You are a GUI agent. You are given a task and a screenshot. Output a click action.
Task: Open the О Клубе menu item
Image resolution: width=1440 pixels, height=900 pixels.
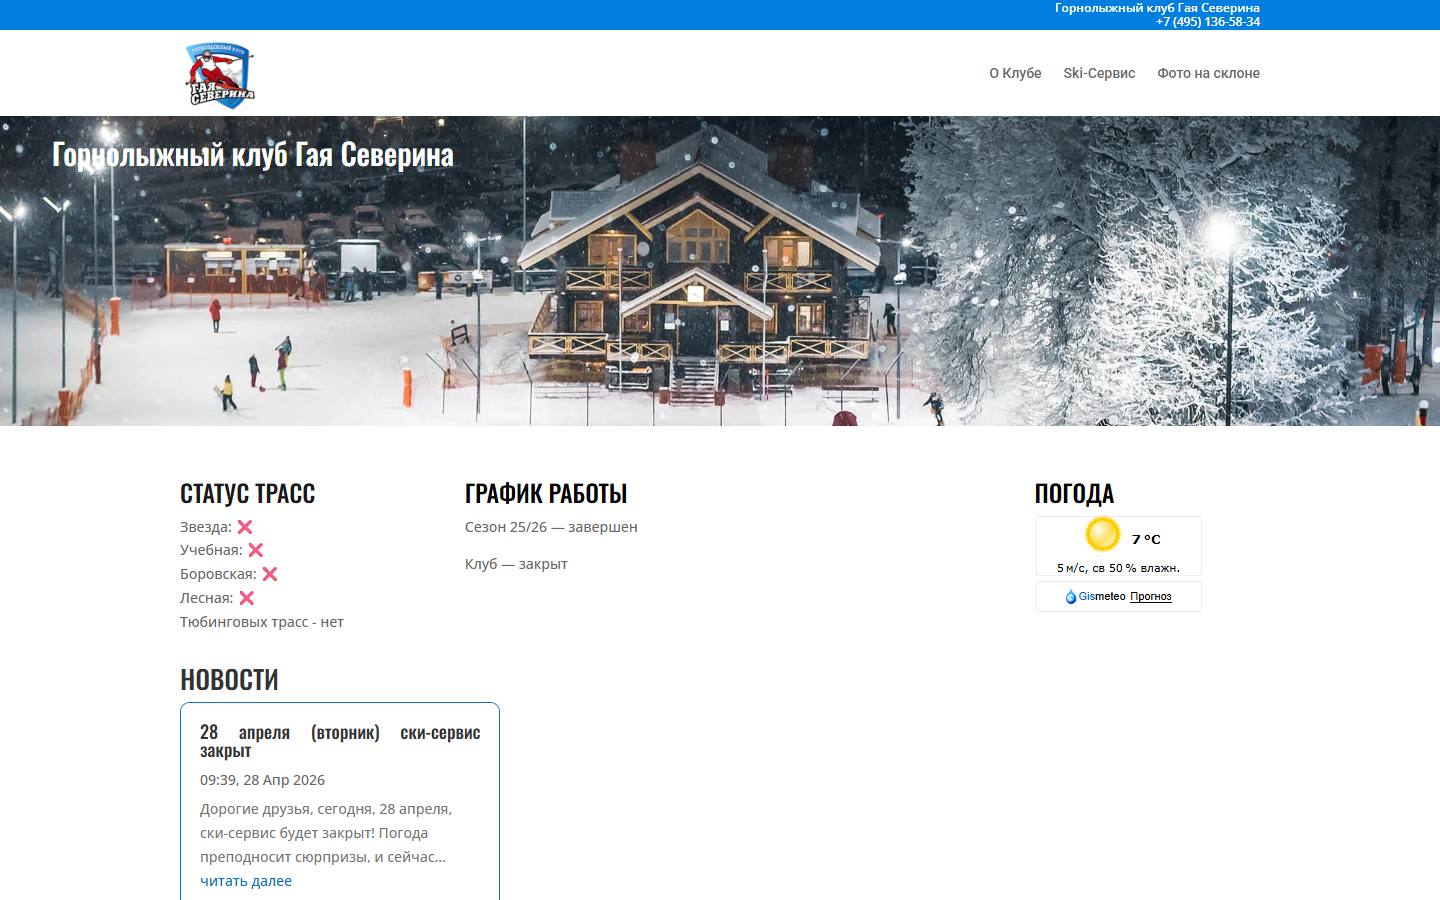tap(1015, 73)
